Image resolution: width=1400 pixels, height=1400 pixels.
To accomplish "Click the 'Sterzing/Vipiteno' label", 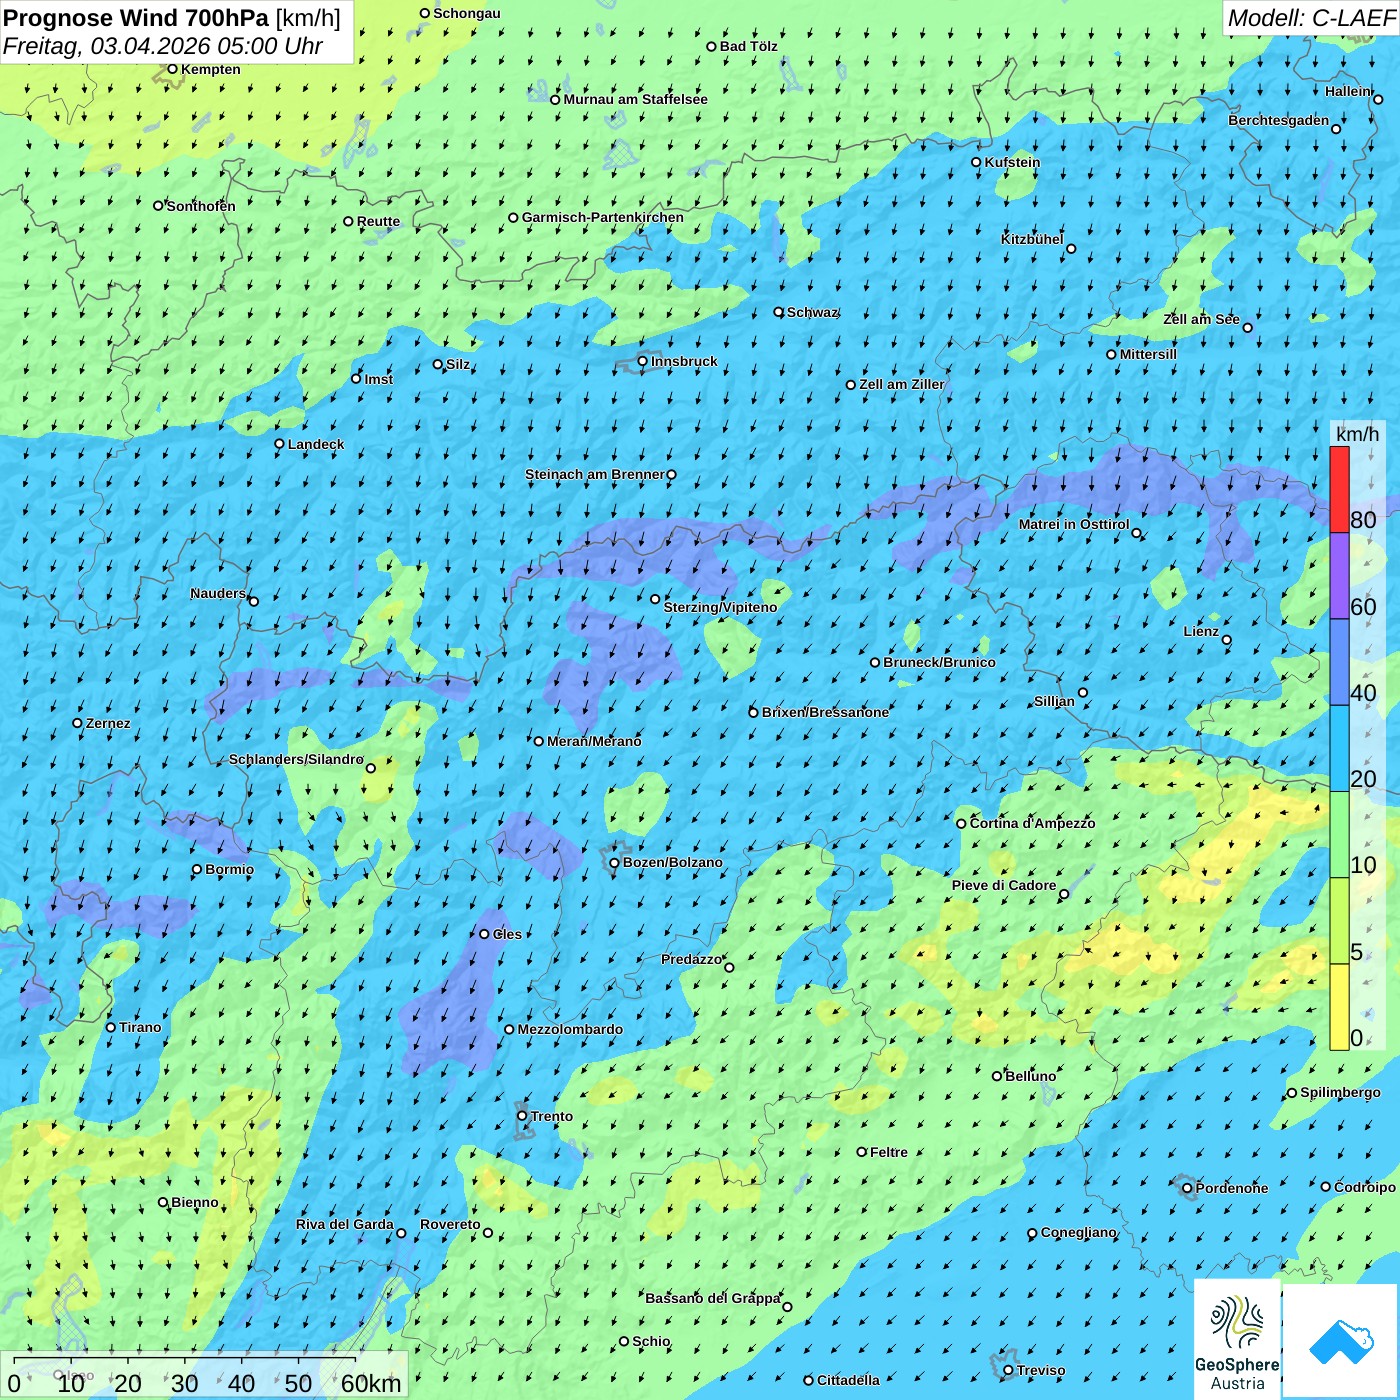I will coord(720,607).
